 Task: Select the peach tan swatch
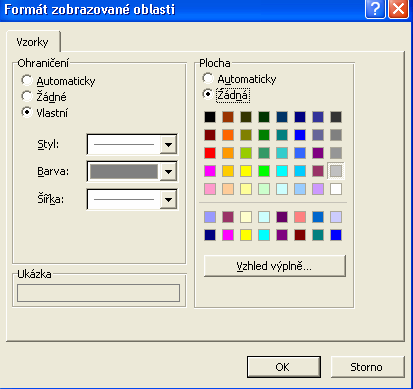(228, 189)
